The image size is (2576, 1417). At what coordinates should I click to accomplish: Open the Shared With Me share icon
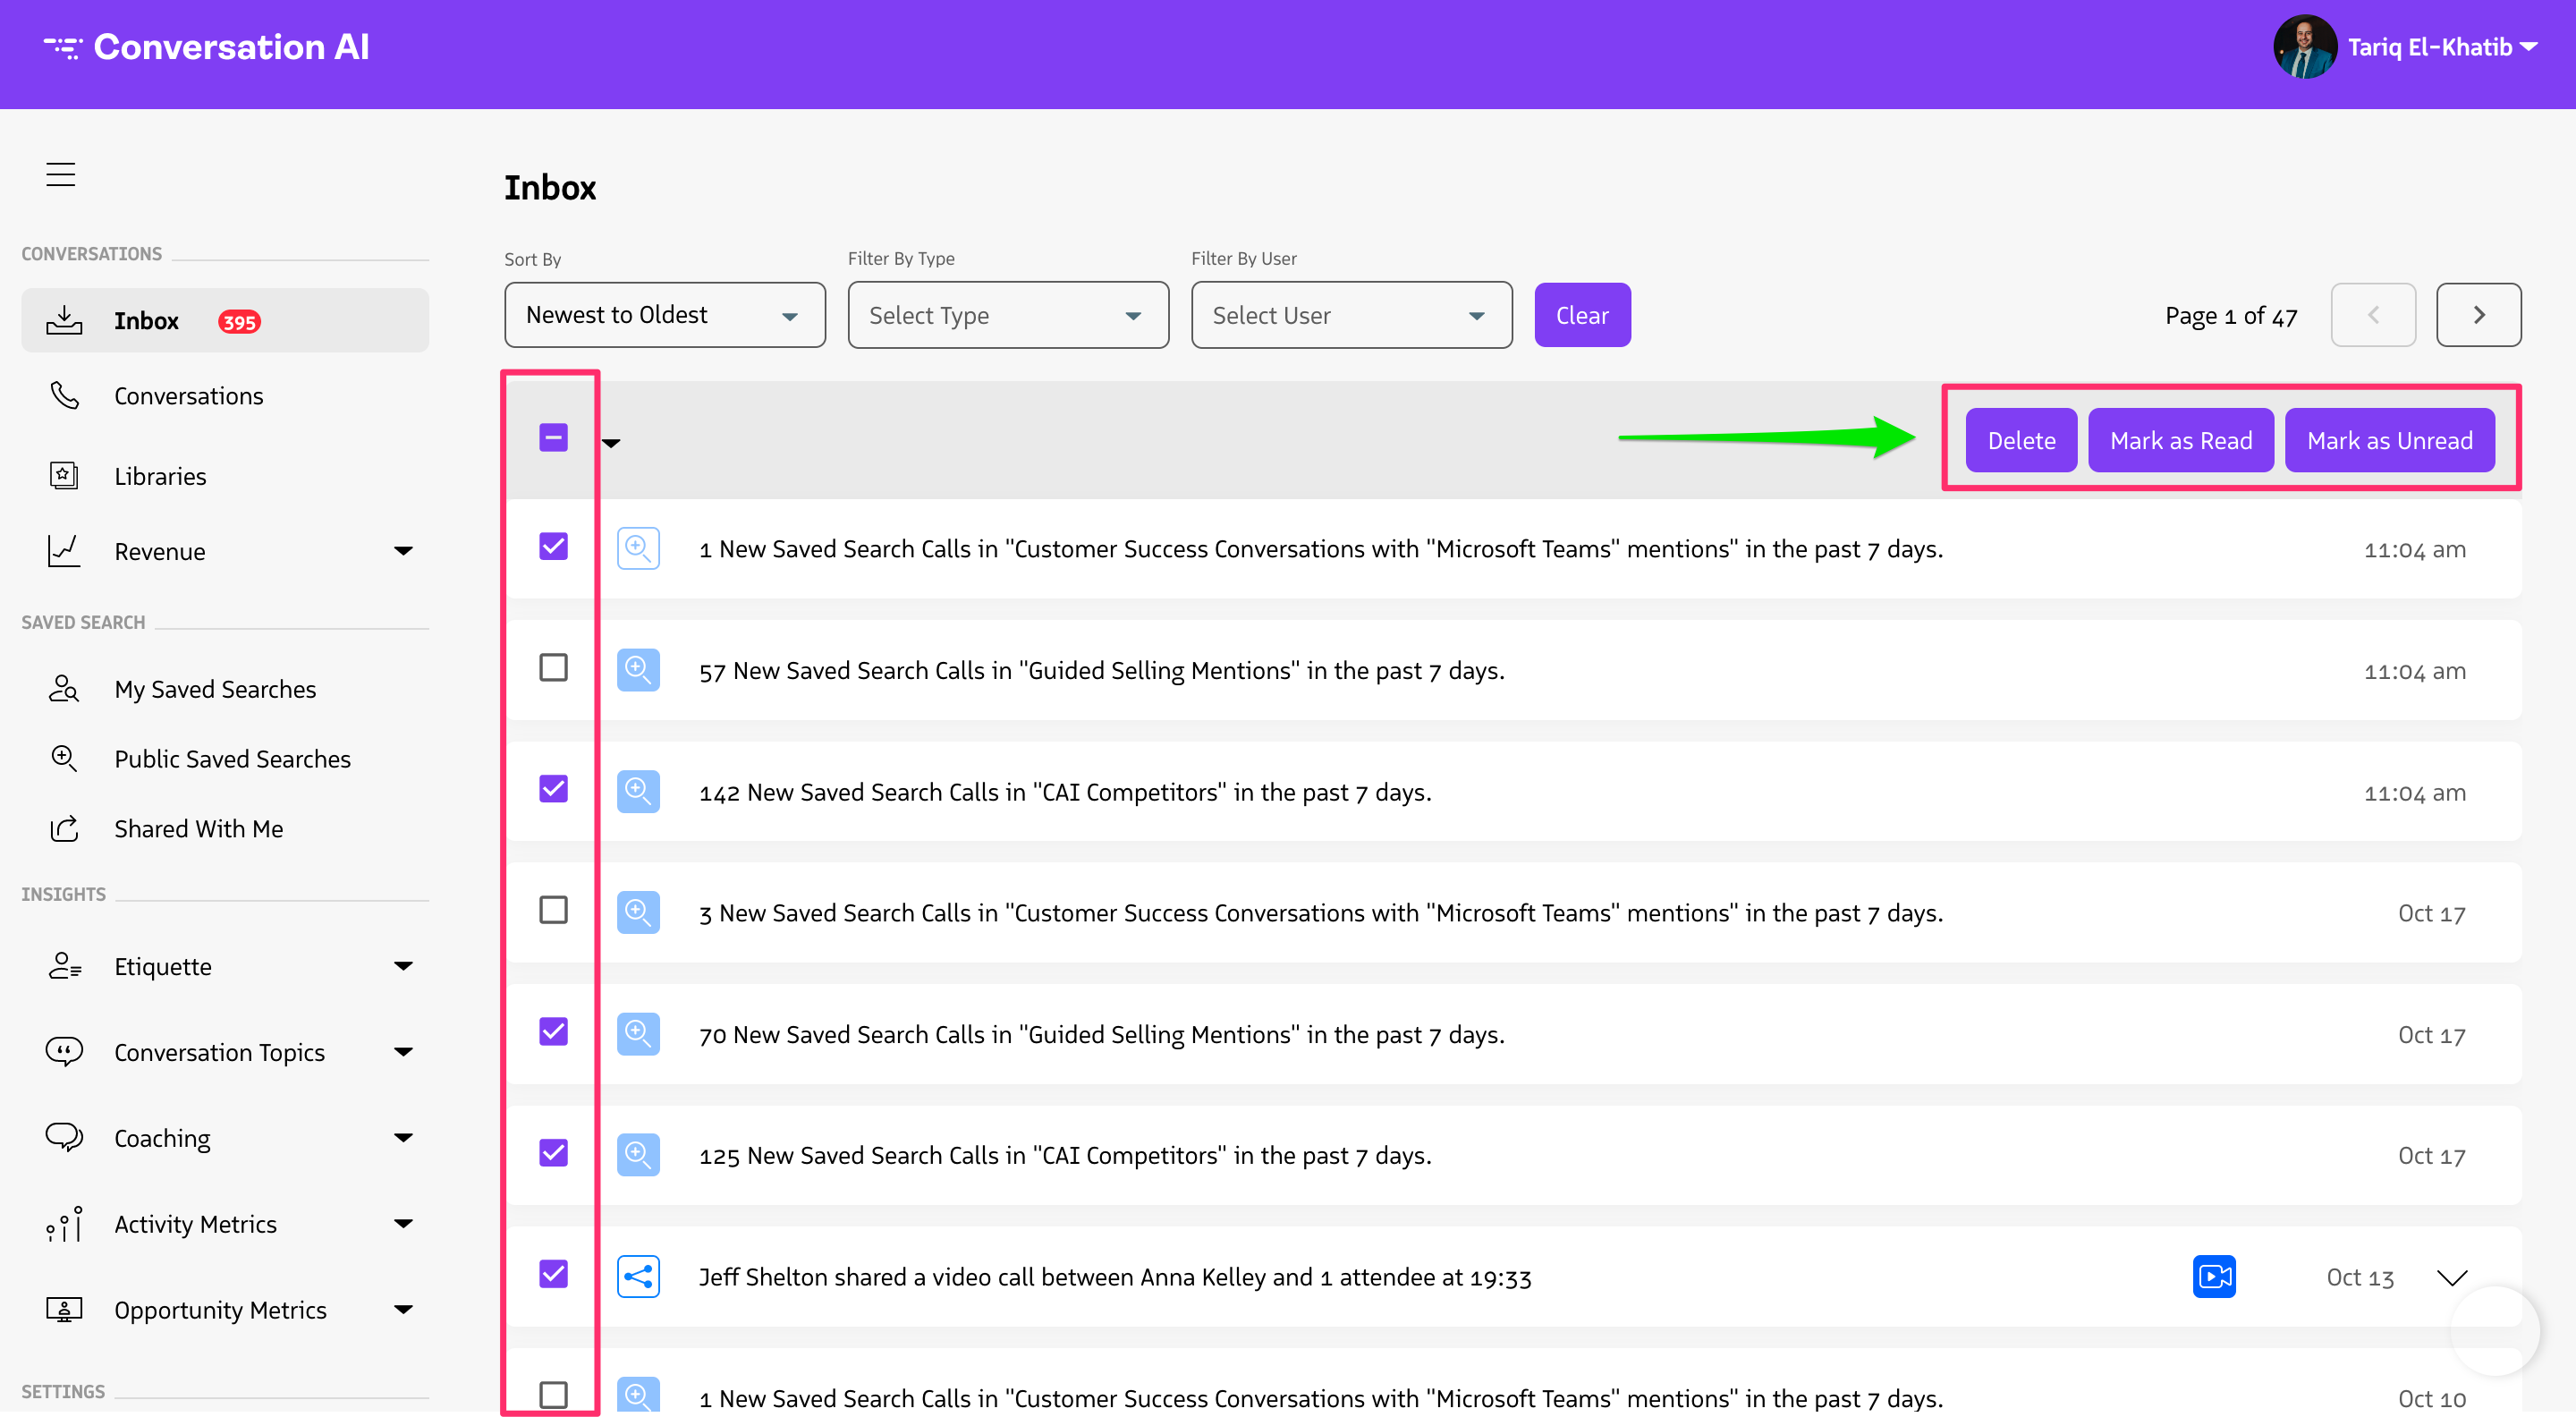[x=63, y=828]
